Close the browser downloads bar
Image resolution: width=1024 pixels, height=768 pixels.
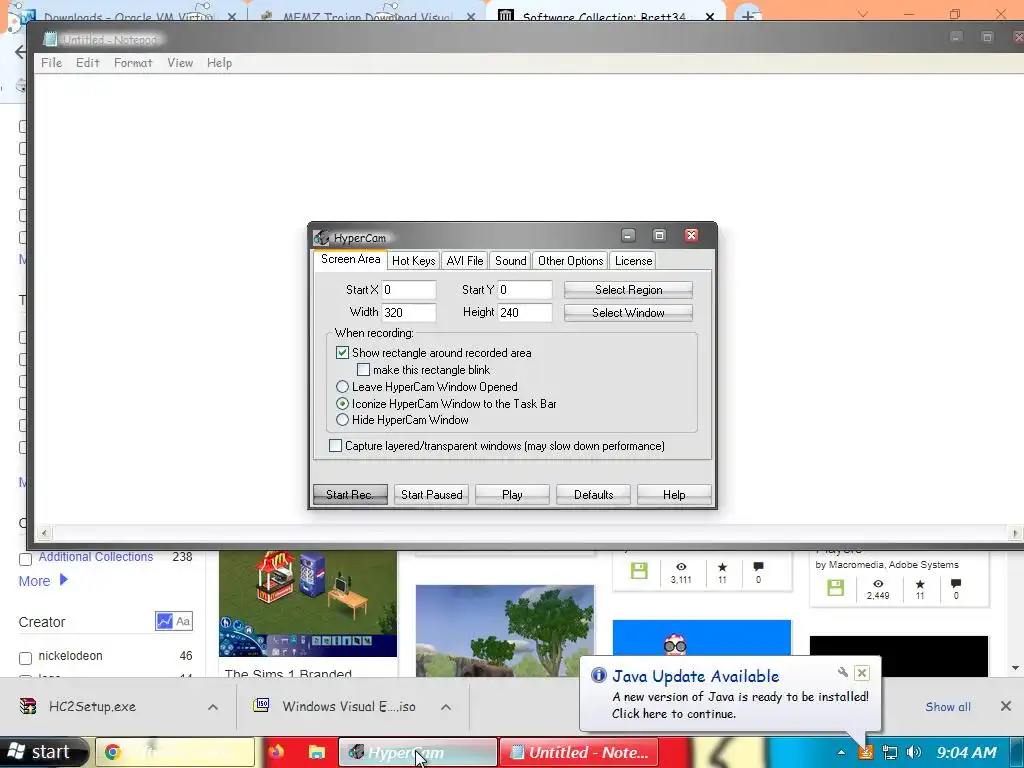coord(1006,706)
